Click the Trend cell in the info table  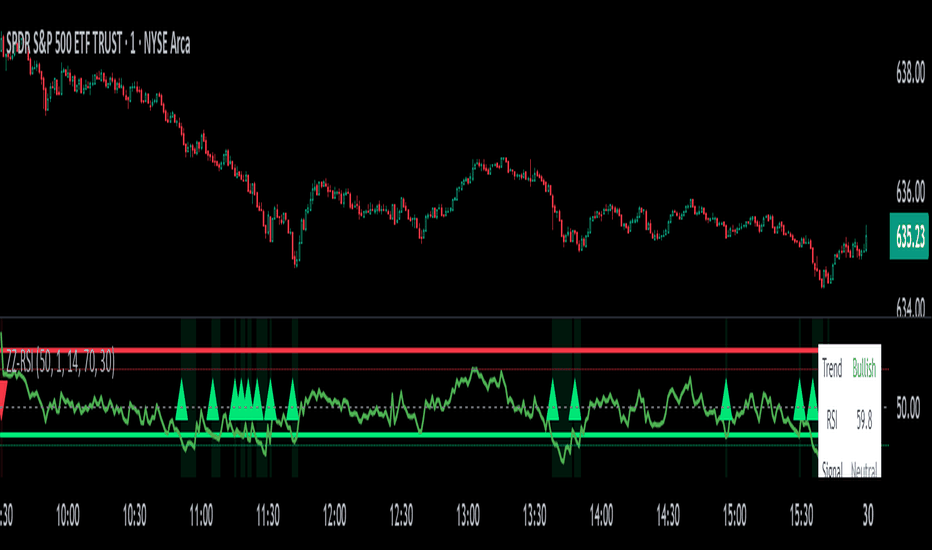(832, 369)
